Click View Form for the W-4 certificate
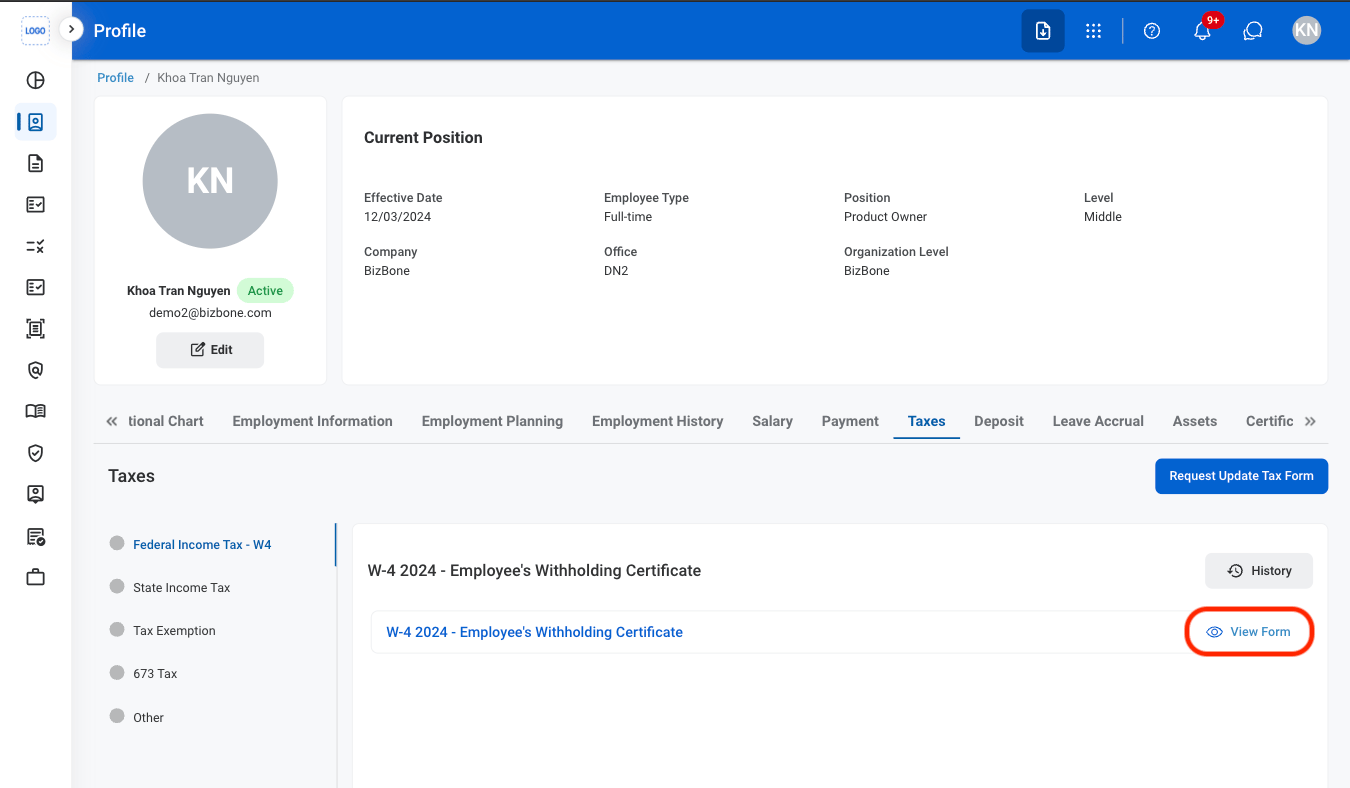The image size is (1350, 788). pos(1249,632)
